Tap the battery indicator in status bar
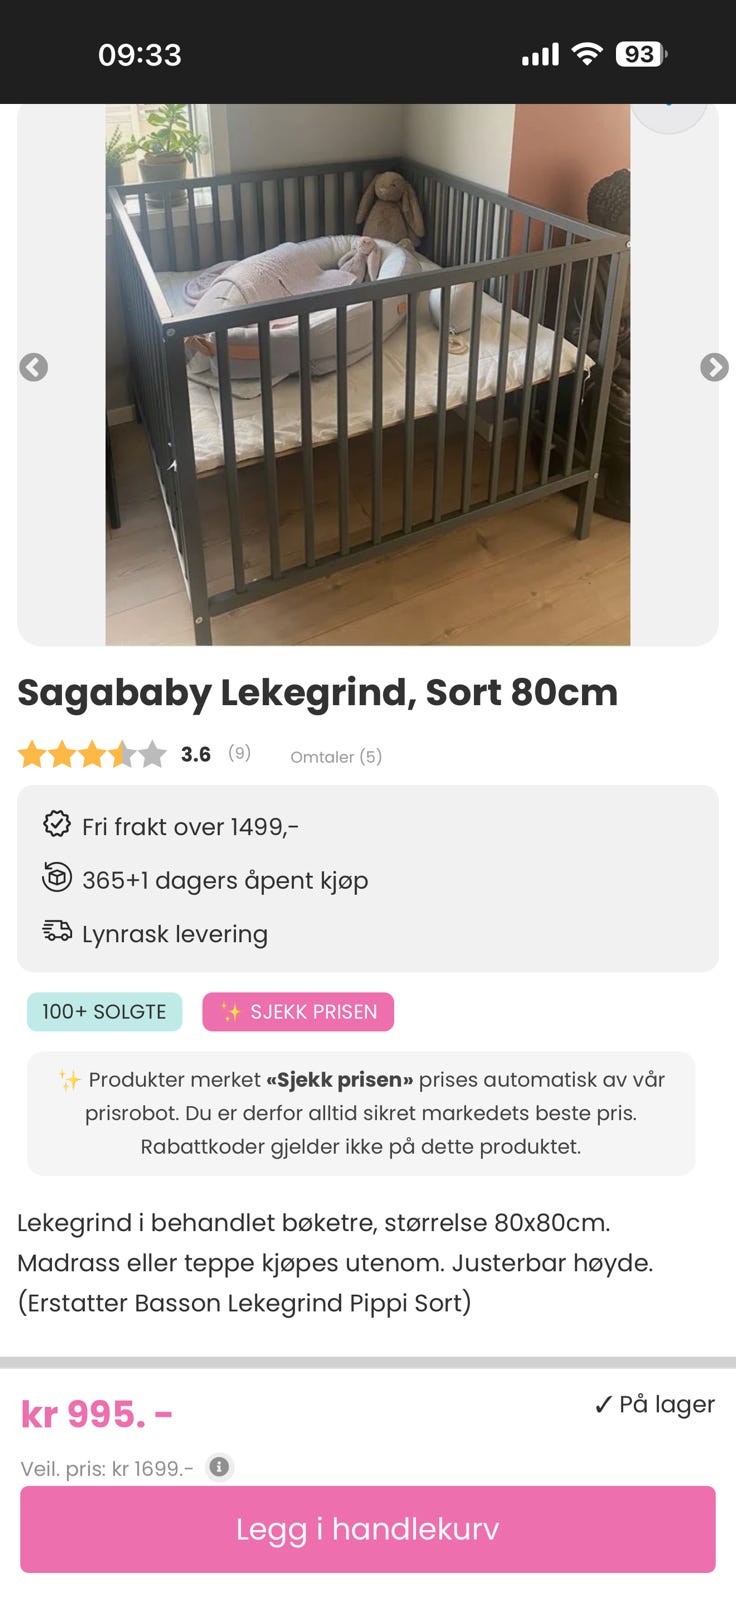 (641, 54)
